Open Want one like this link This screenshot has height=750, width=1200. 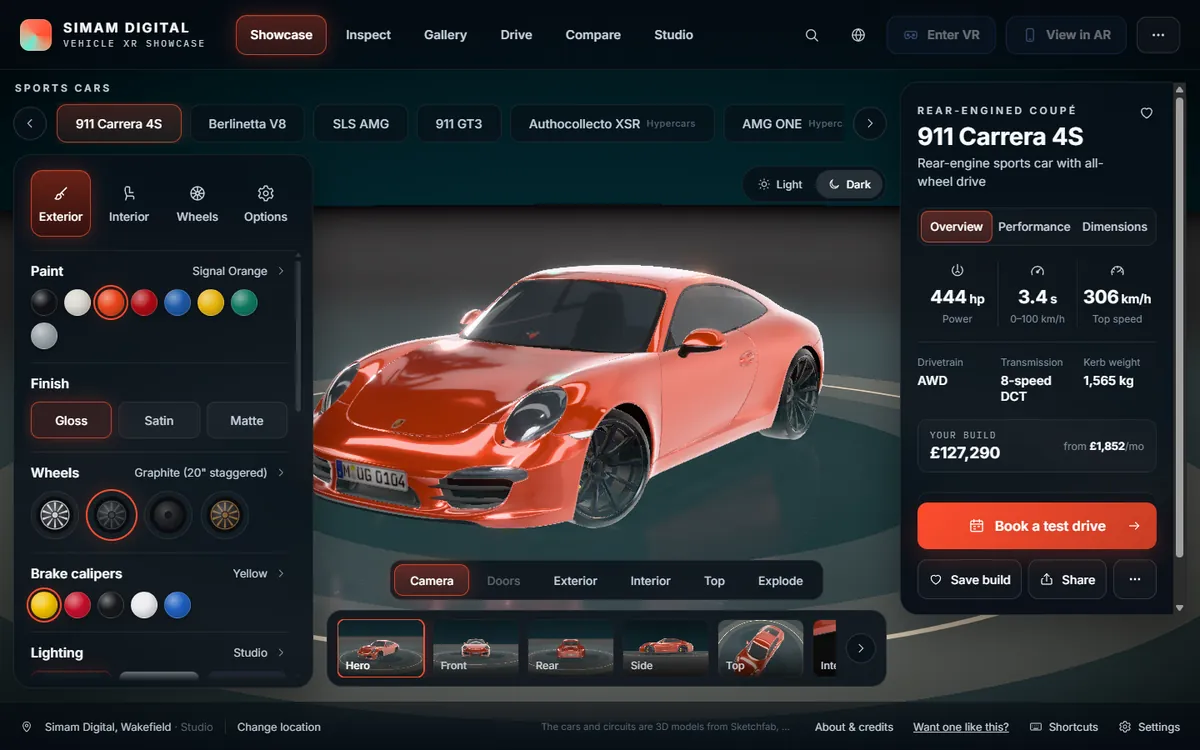click(x=961, y=727)
